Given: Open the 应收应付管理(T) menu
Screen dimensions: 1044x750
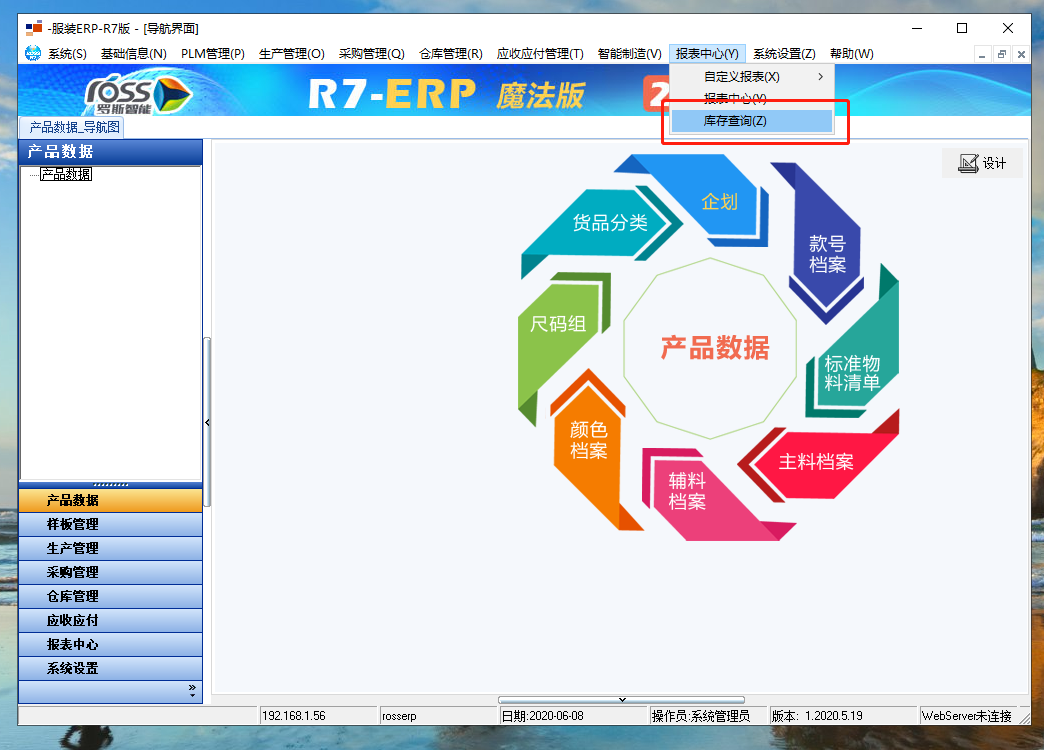Looking at the screenshot, I should [539, 54].
